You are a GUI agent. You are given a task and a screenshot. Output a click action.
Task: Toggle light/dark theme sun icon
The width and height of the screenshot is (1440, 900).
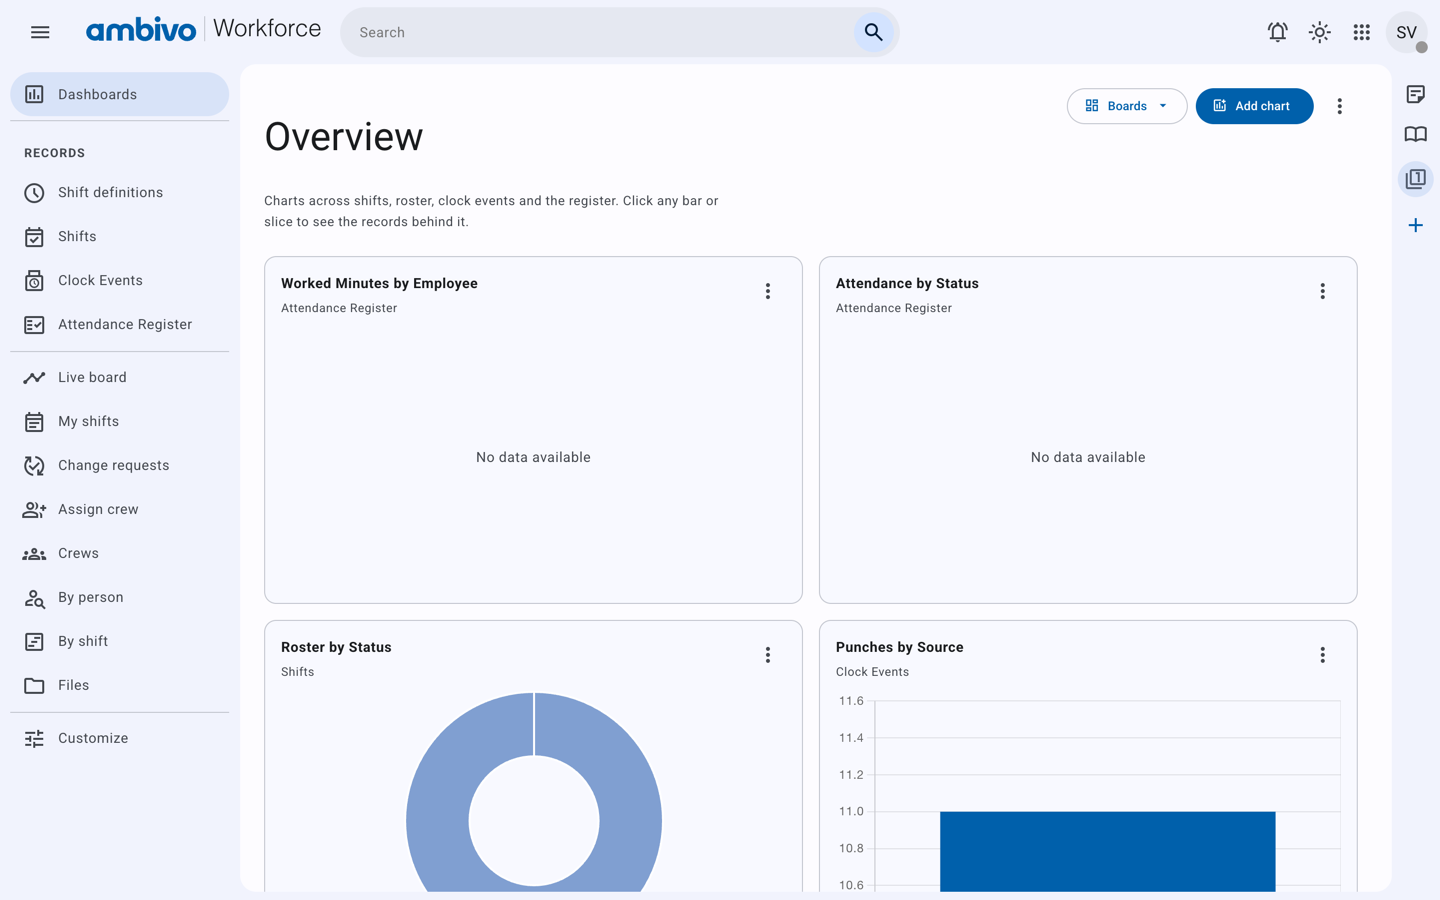pos(1319,32)
